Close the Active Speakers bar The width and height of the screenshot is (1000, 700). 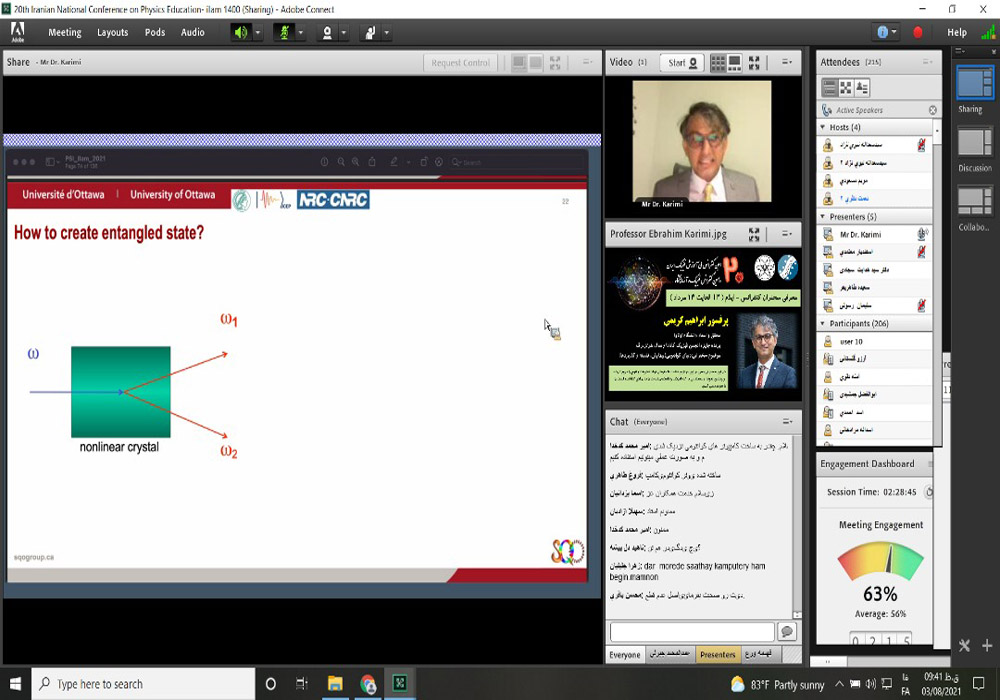pyautogui.click(x=933, y=110)
